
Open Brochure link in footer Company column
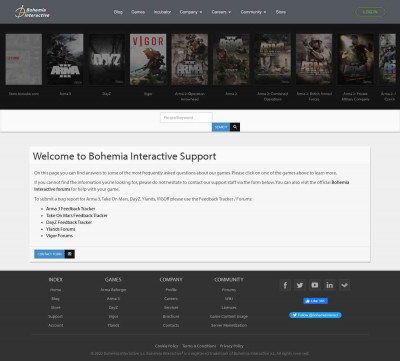tap(171, 316)
